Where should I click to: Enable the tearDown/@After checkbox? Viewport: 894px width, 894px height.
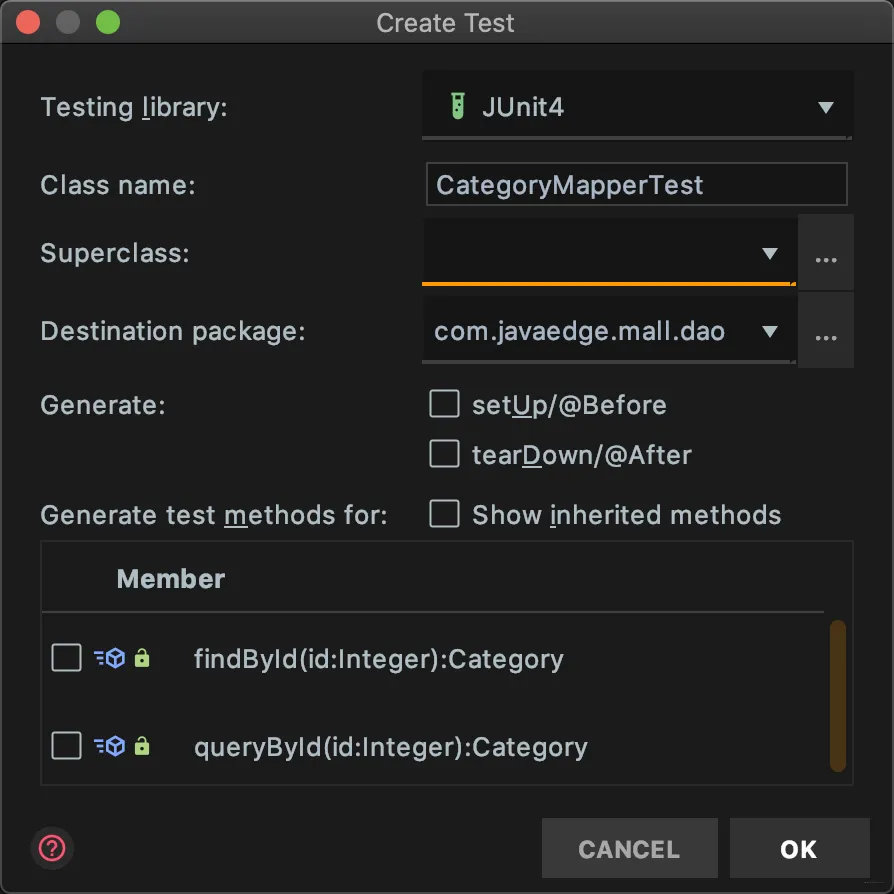[444, 455]
